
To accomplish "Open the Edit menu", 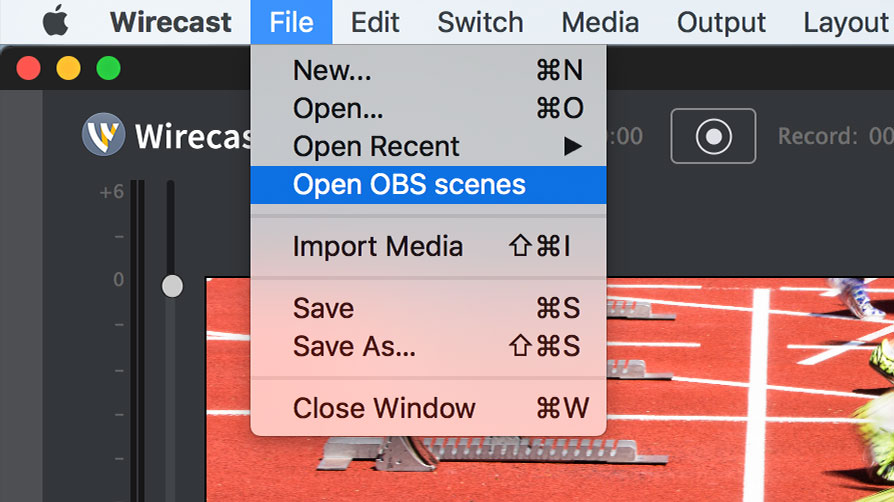I will [375, 22].
